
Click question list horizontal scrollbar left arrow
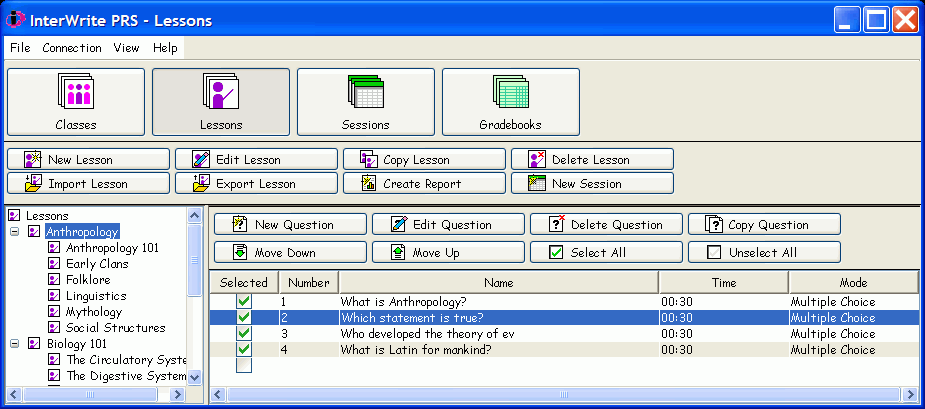[x=218, y=394]
